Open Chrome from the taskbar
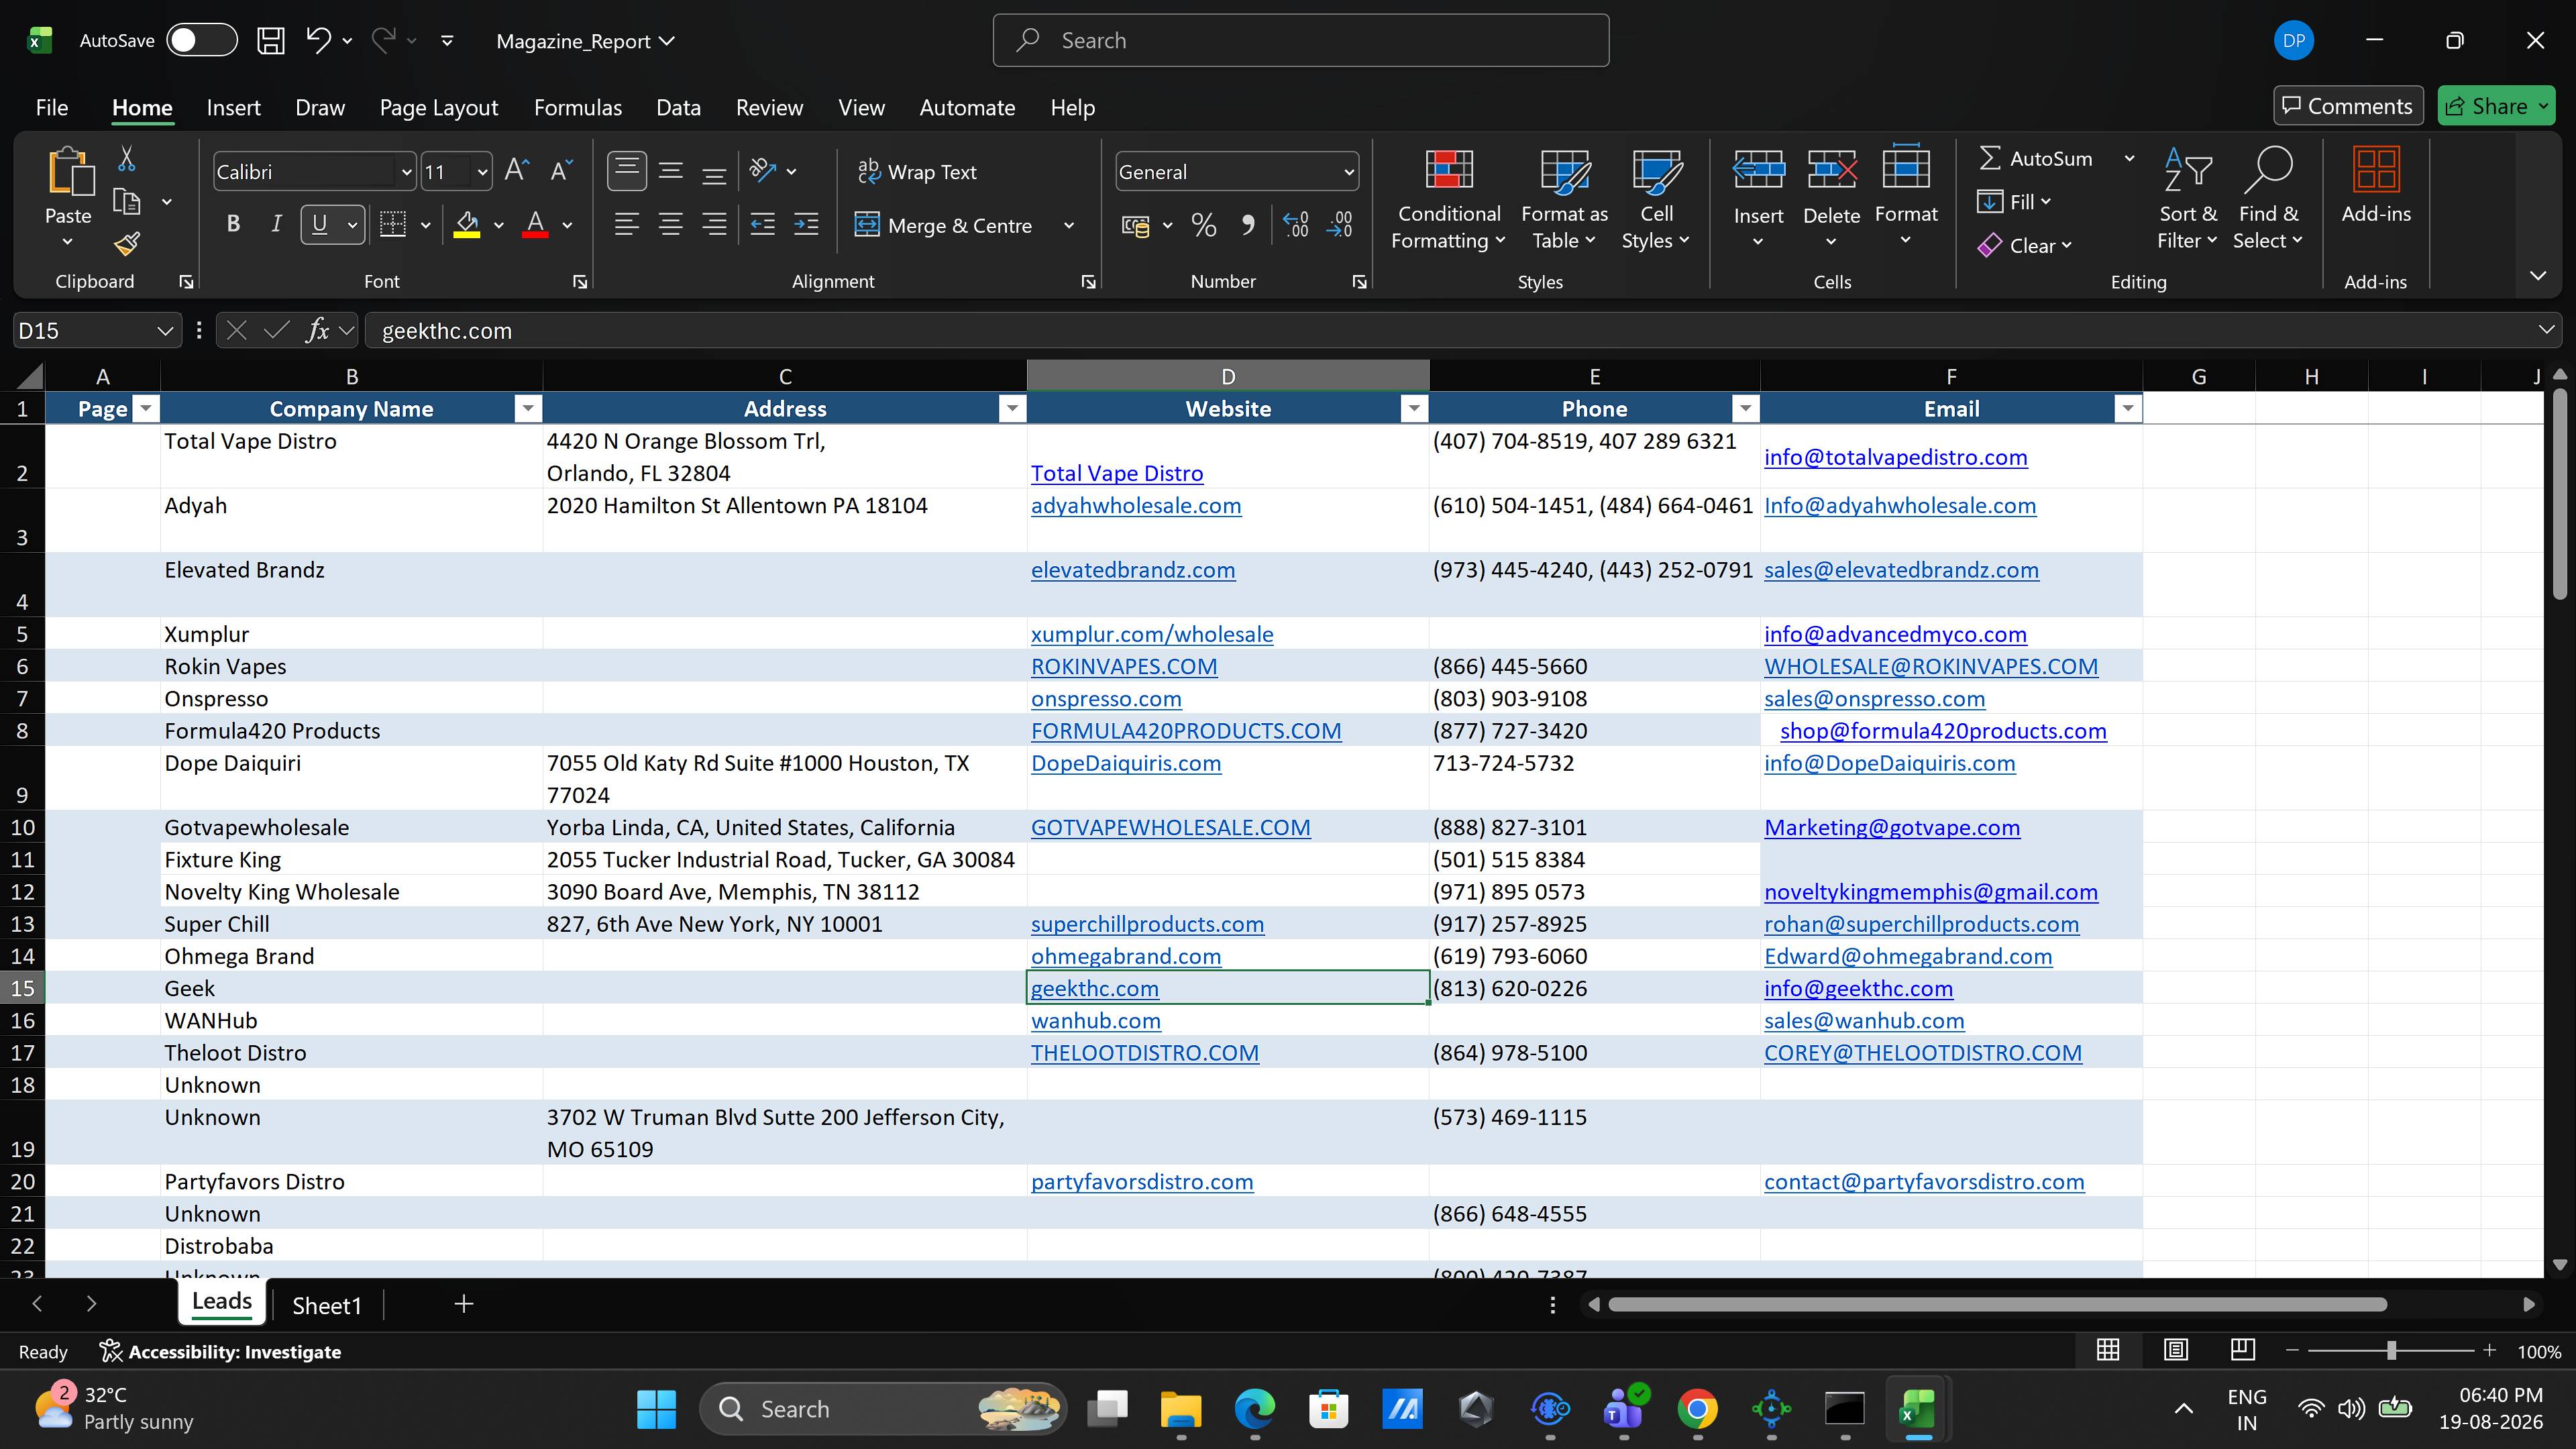2576x1449 pixels. 1697,1409
